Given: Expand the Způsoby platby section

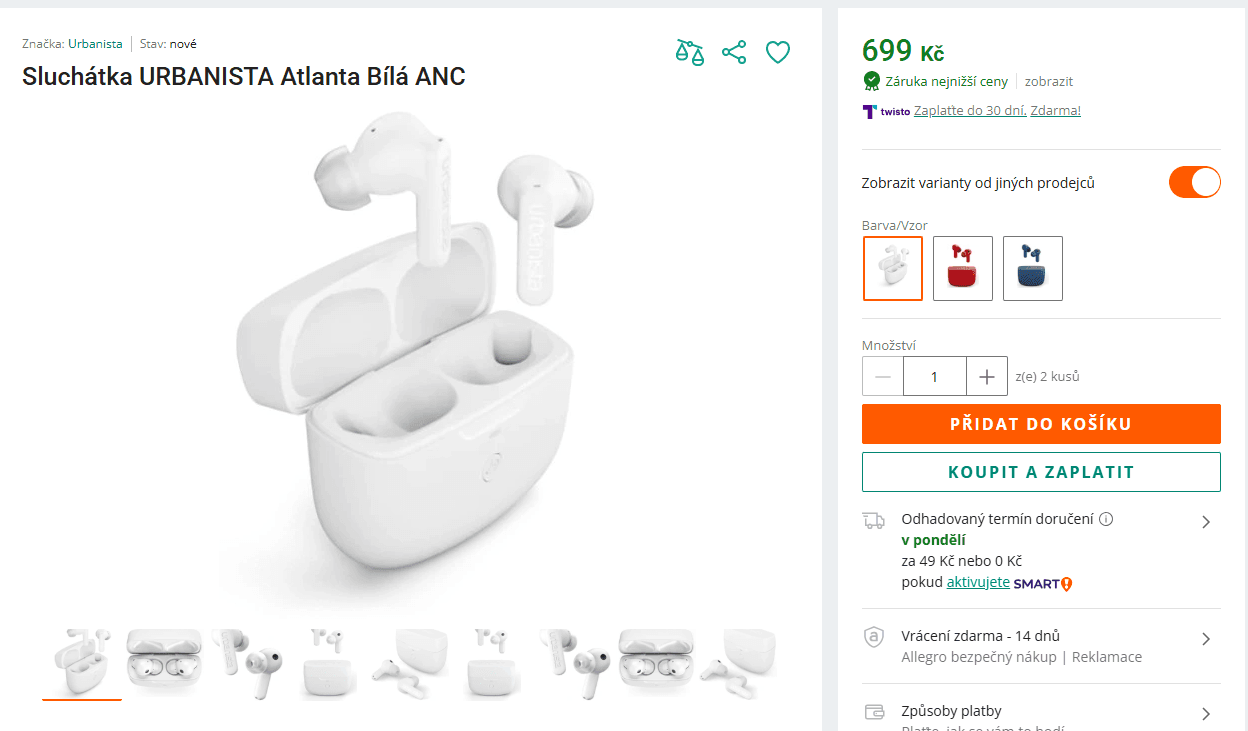Looking at the screenshot, I should pyautogui.click(x=1205, y=714).
